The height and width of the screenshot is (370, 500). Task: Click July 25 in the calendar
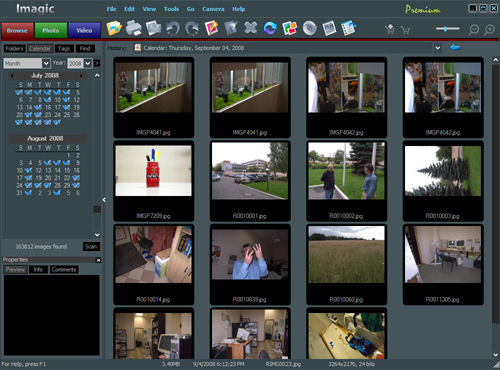(67, 115)
